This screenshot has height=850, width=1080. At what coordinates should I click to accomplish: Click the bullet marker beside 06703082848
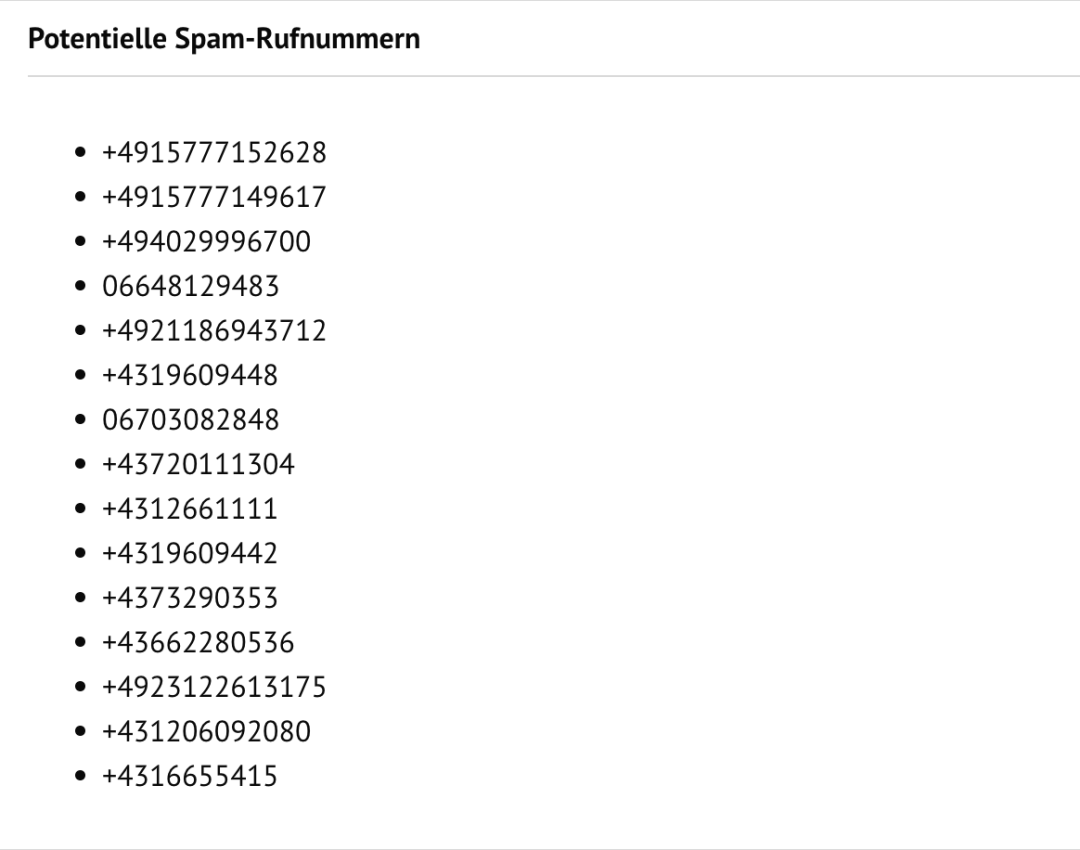pyautogui.click(x=81, y=421)
